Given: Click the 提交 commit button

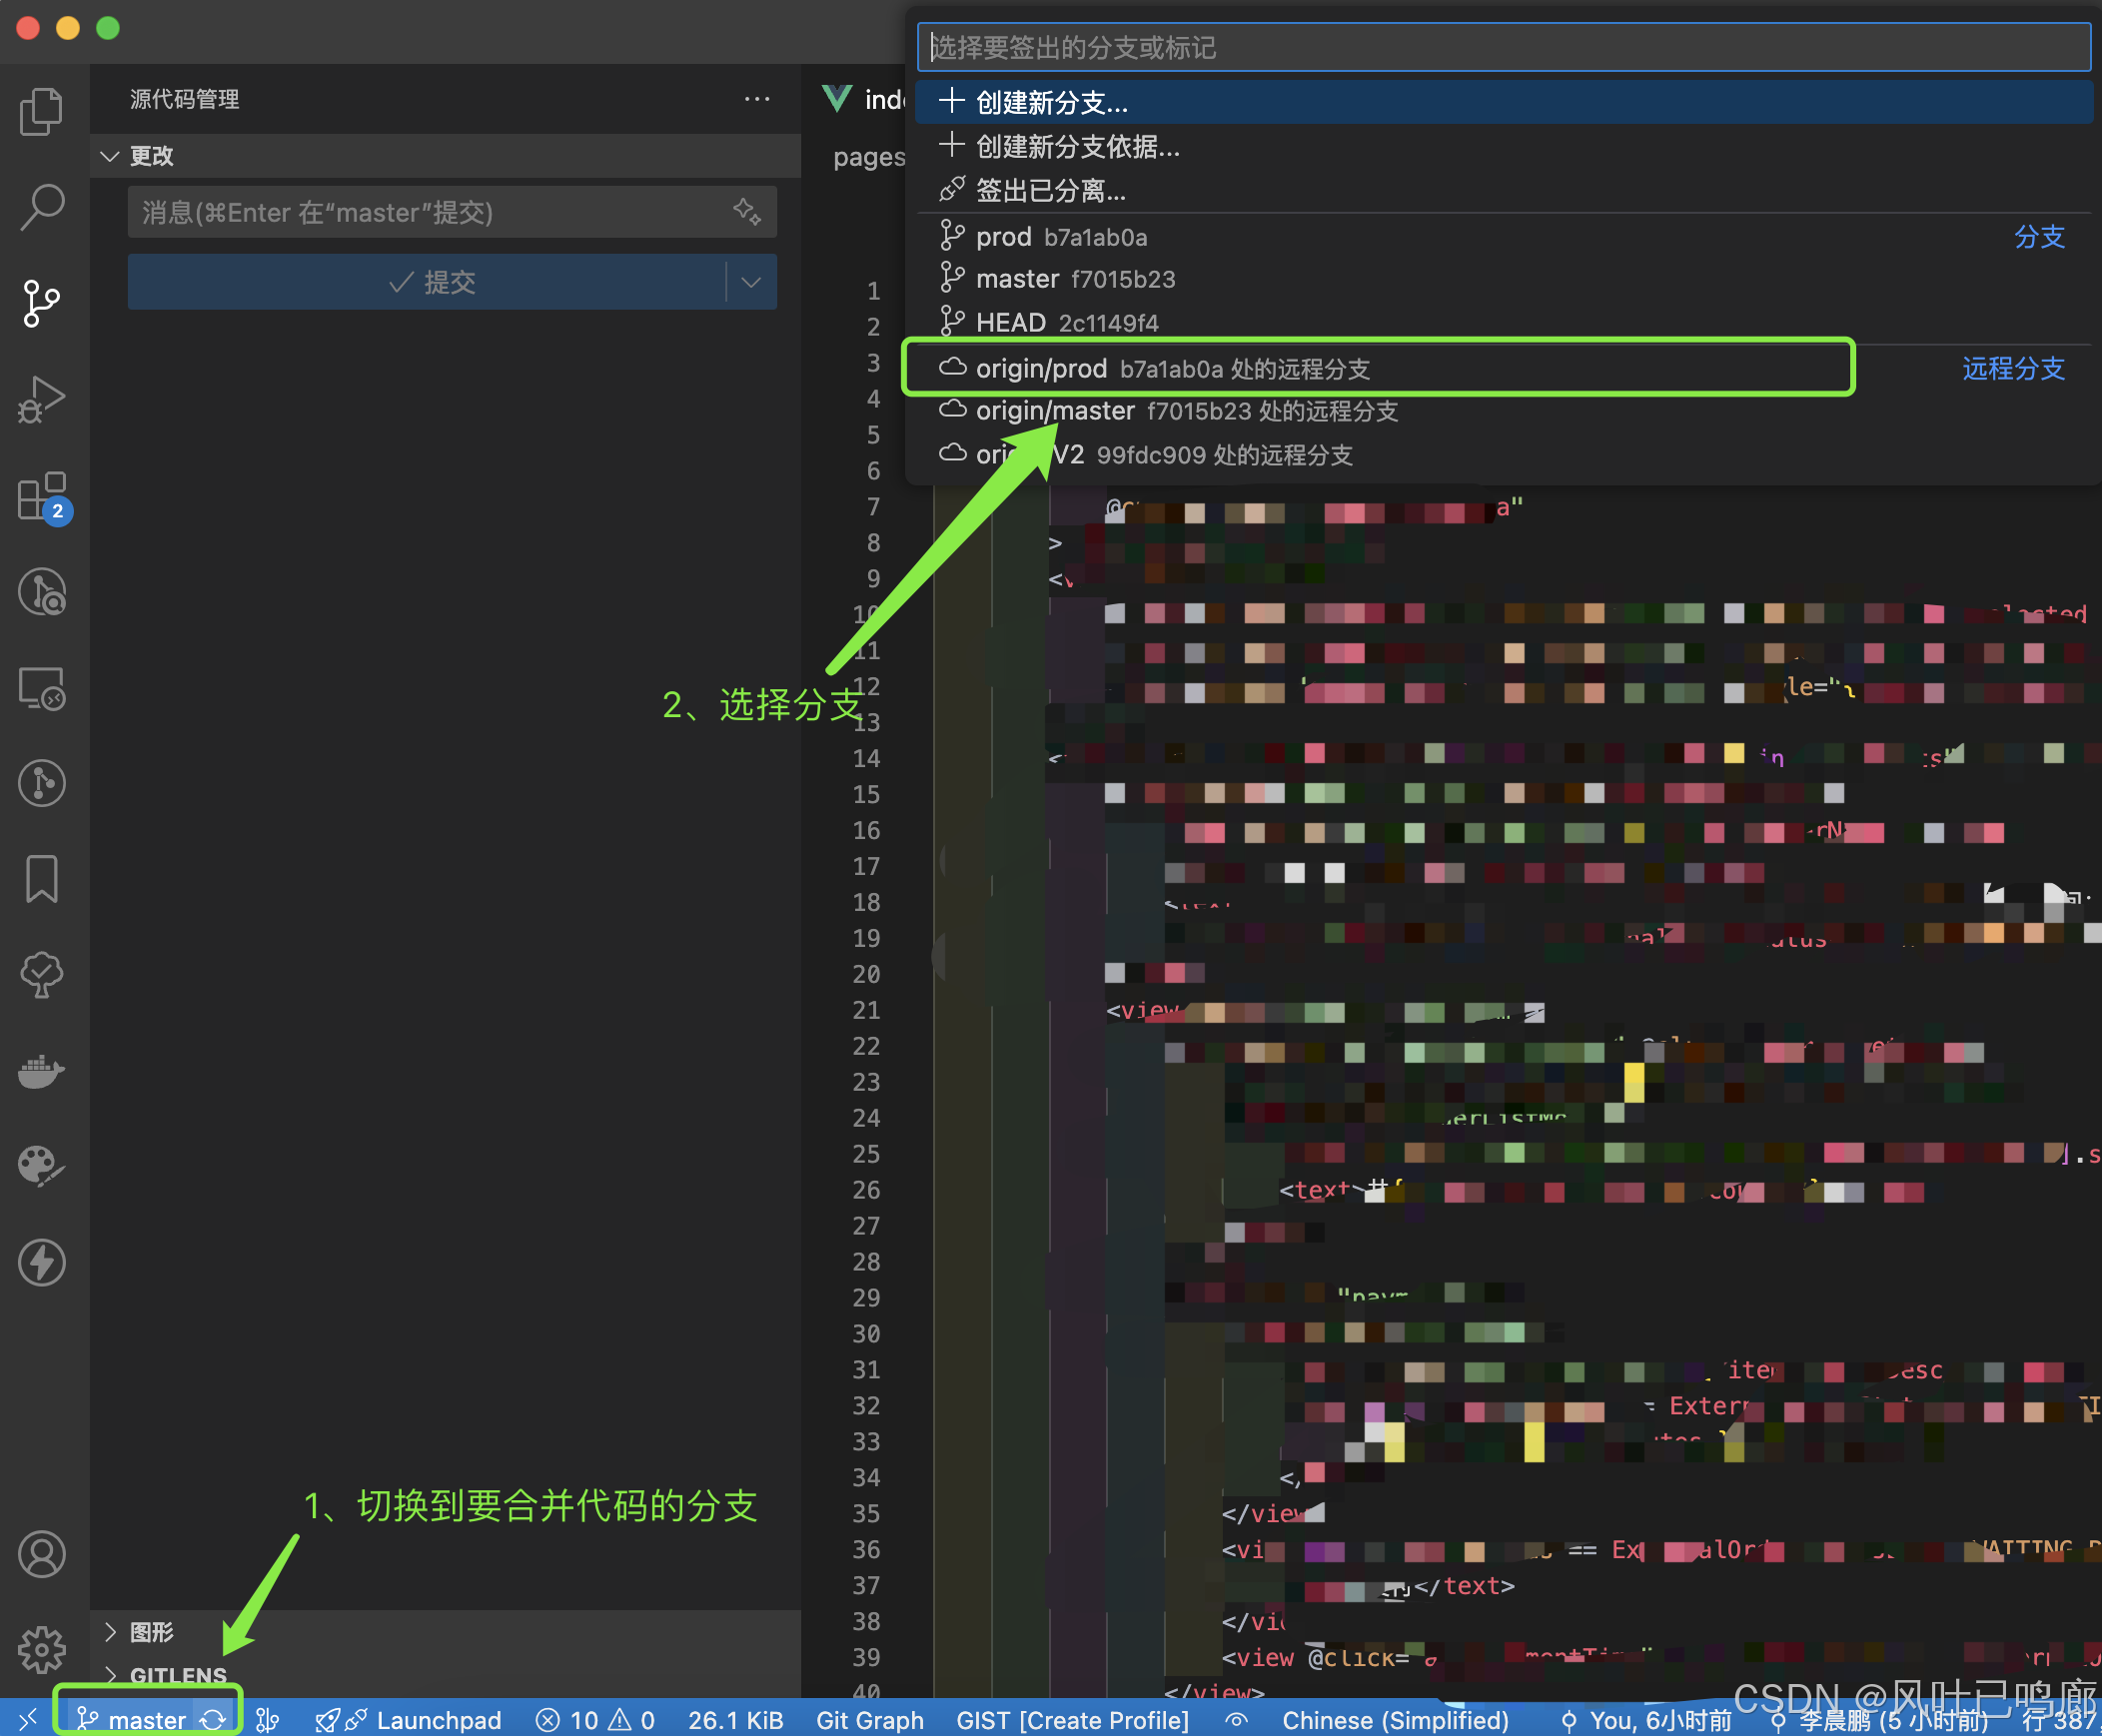Looking at the screenshot, I should [437, 281].
